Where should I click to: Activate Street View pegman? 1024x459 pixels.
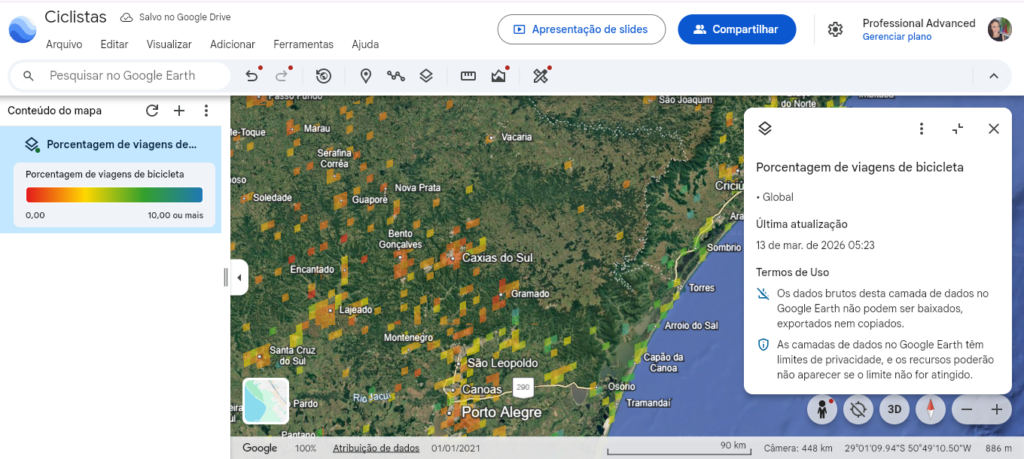click(x=823, y=409)
